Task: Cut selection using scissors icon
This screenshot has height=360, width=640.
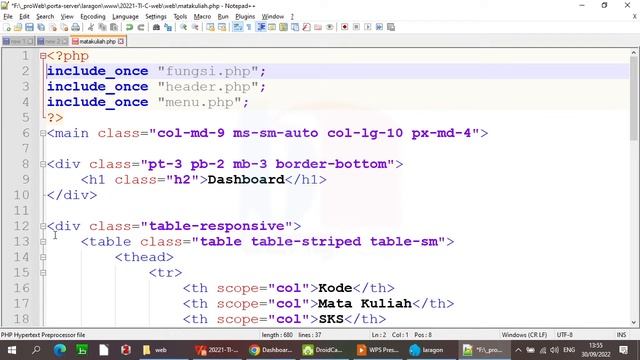Action: (x=91, y=27)
